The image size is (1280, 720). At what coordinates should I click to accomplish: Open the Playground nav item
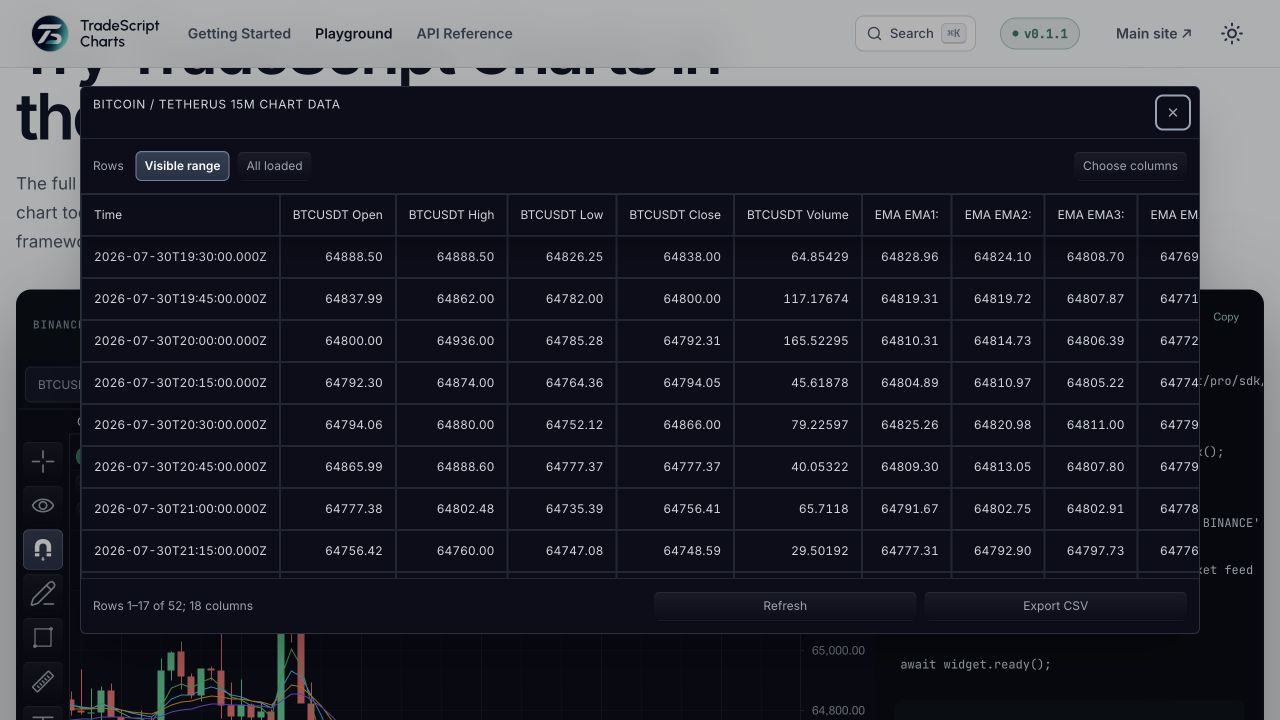tap(353, 33)
